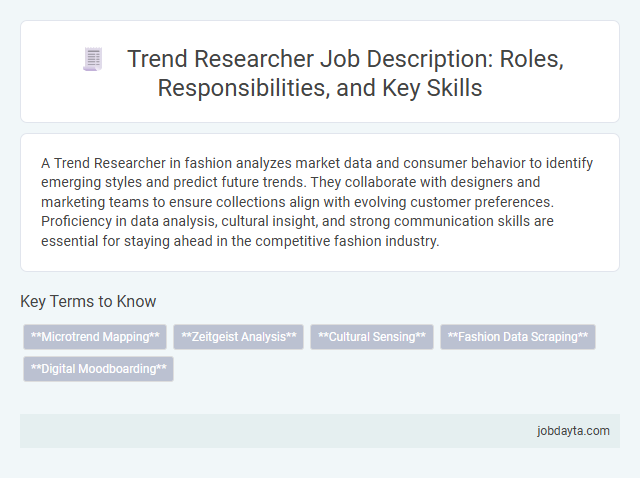
Task: Open the Digital Moodboarding tag
Action: pos(98,369)
